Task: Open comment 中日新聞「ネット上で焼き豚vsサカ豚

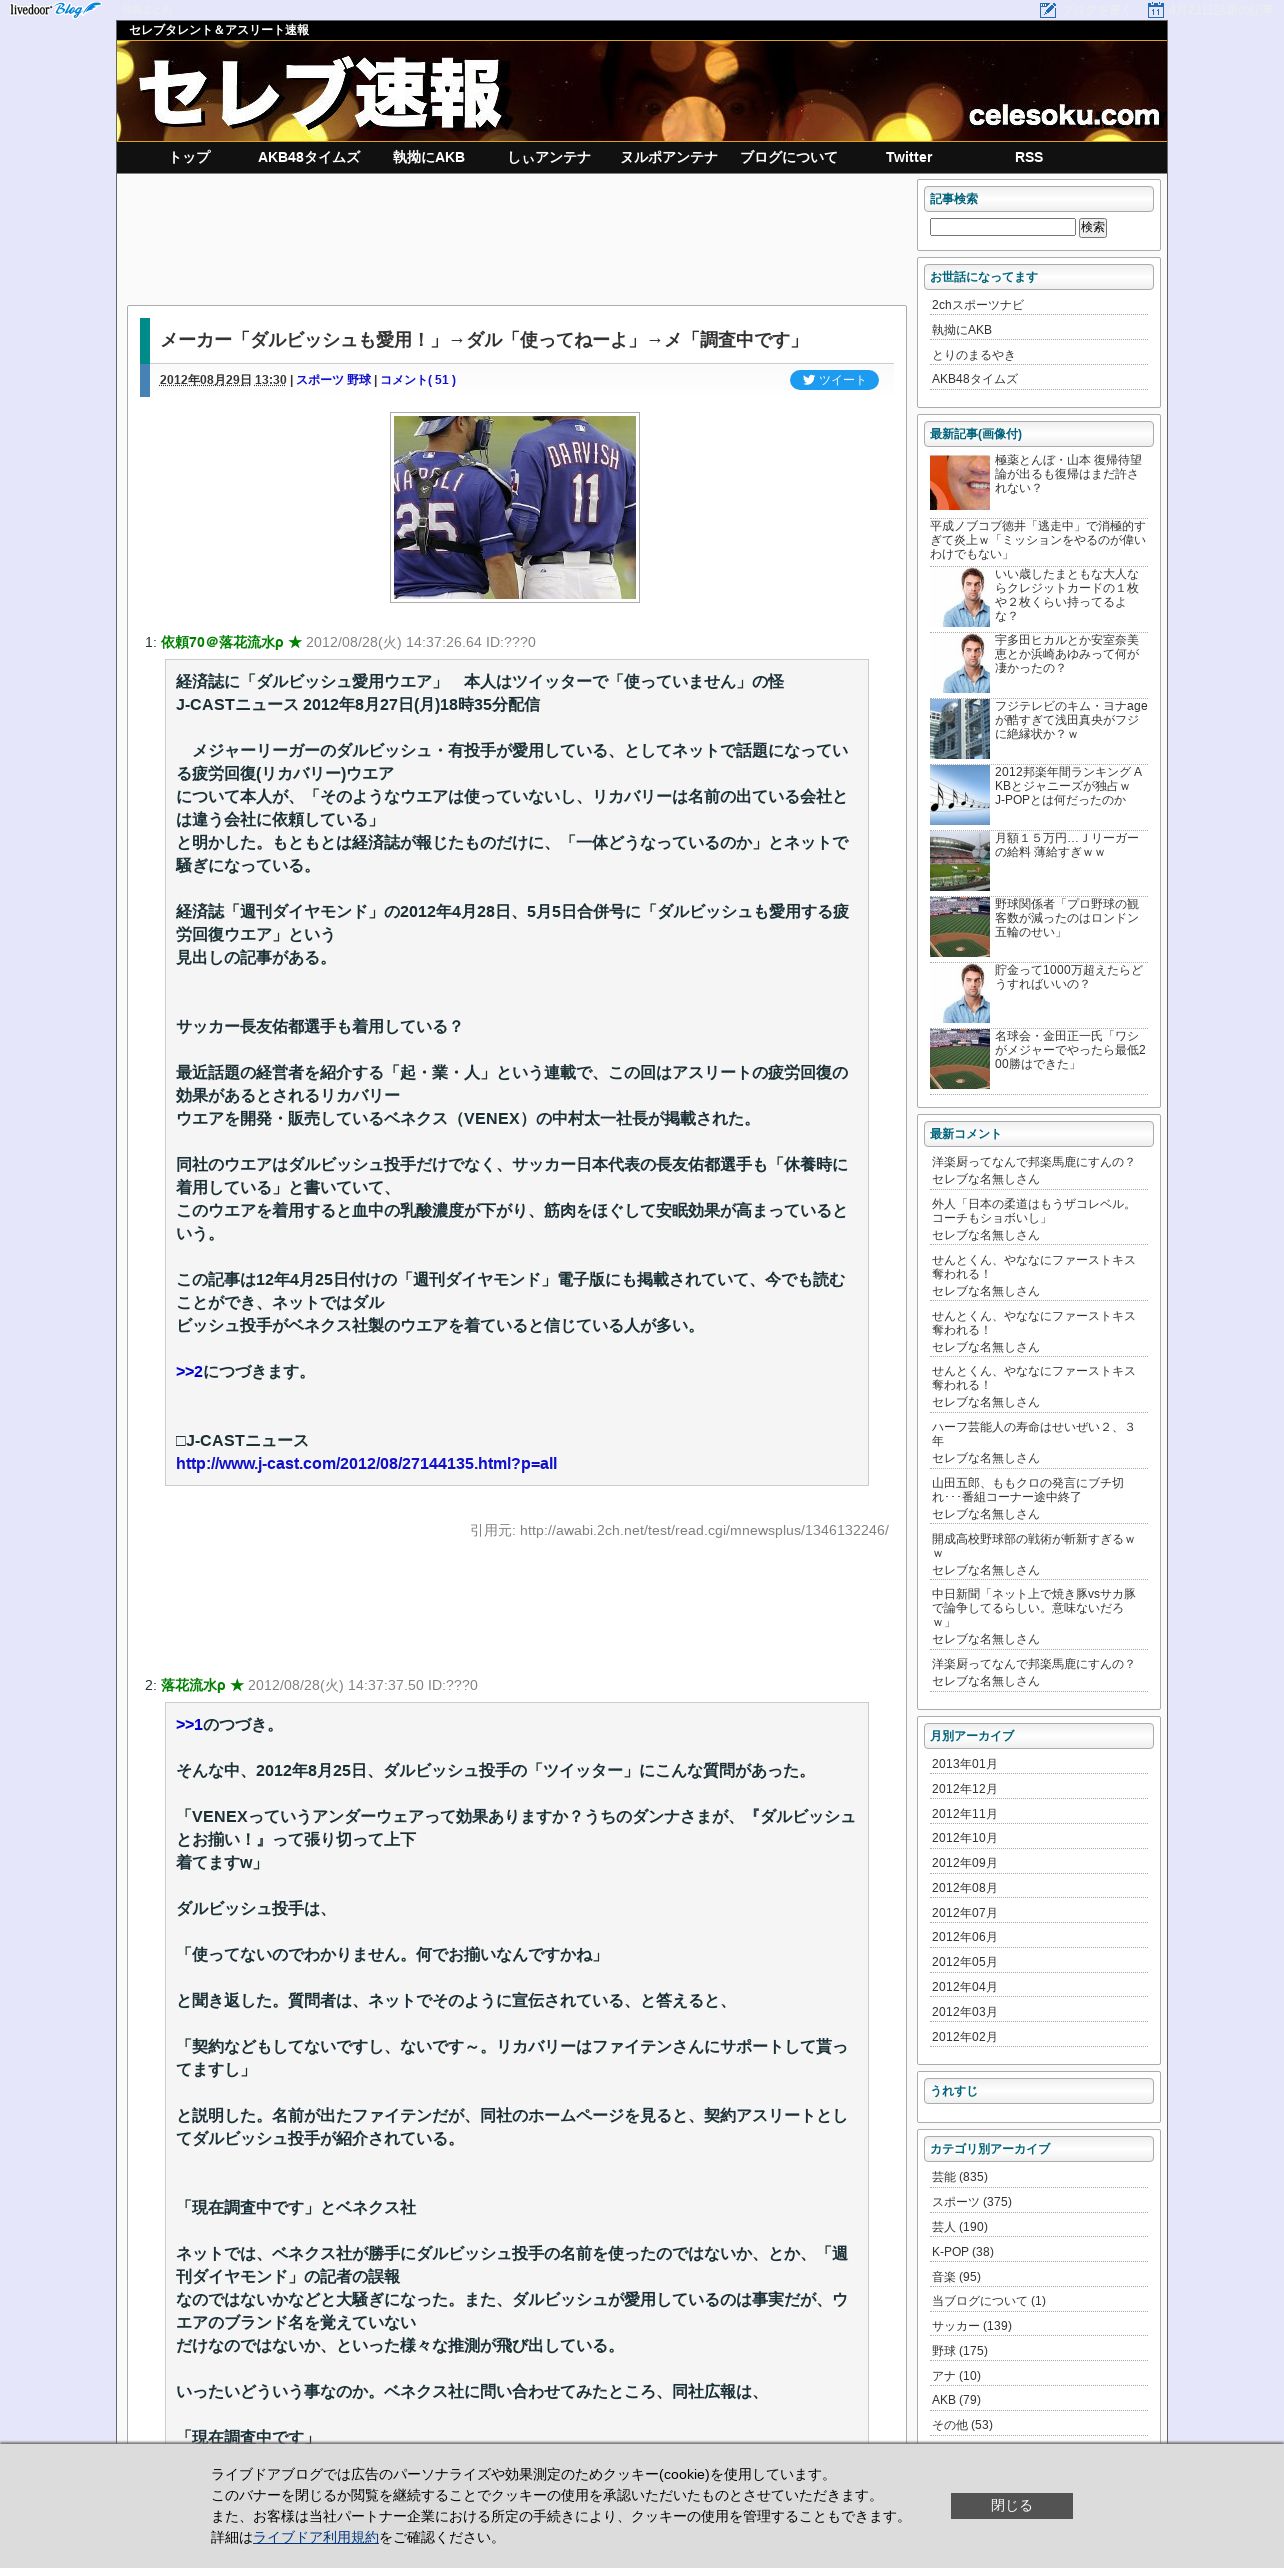Action: point(1034,1608)
